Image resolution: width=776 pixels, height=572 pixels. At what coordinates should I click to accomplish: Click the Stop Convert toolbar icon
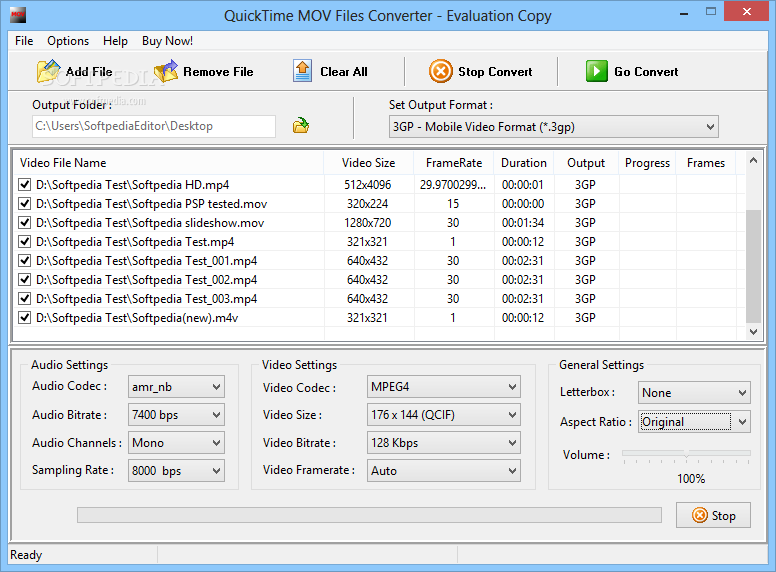pyautogui.click(x=440, y=71)
